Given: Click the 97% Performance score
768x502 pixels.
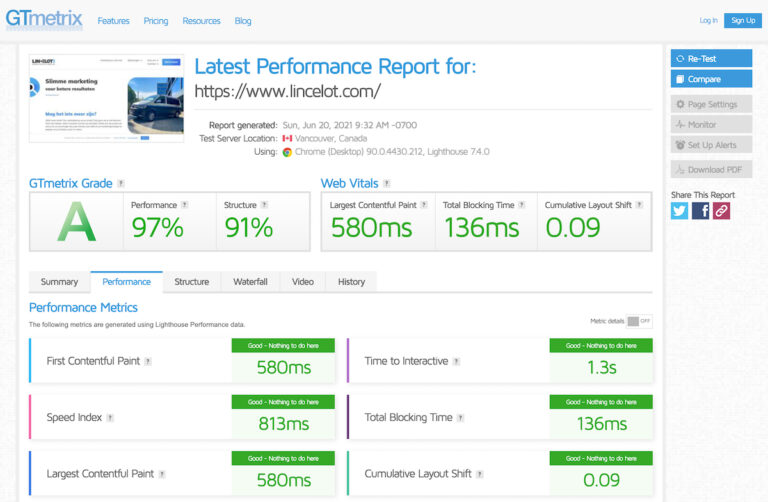Looking at the screenshot, I should [x=157, y=228].
